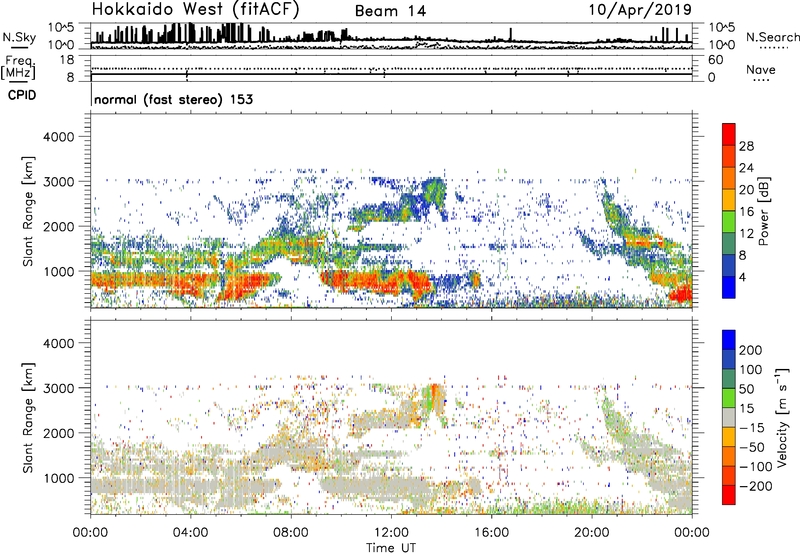Viewport: 800px width, 554px height.
Task: Click the gray band of the velocity color bar
Action: [x=729, y=418]
